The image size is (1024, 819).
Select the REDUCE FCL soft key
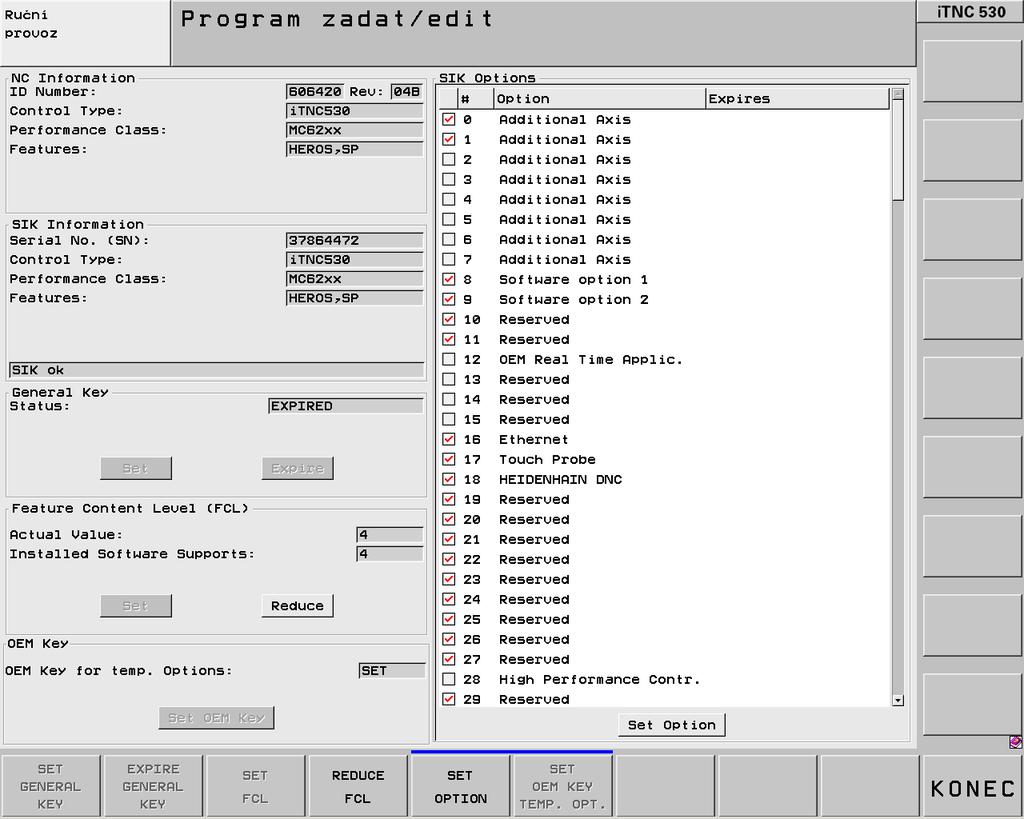358,786
